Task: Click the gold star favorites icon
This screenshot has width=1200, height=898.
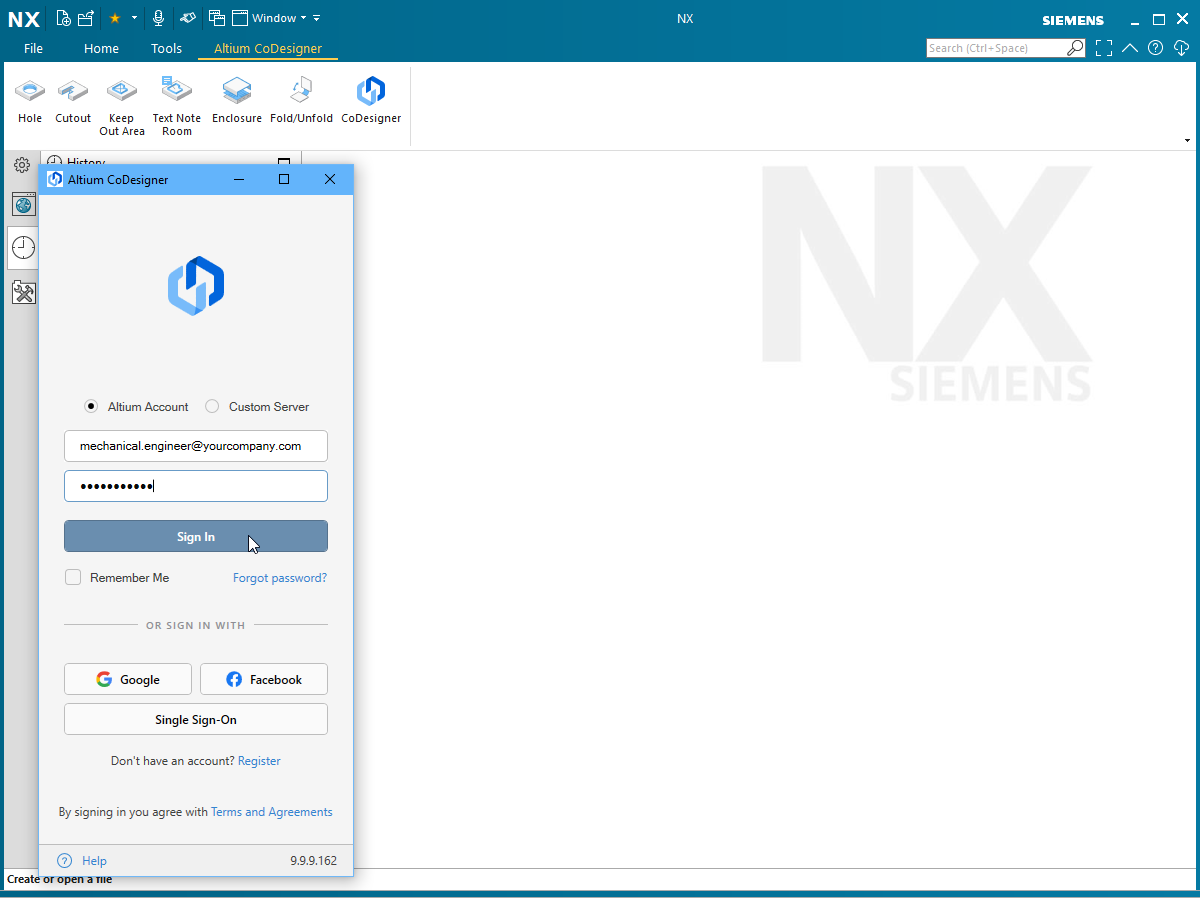Action: click(114, 18)
